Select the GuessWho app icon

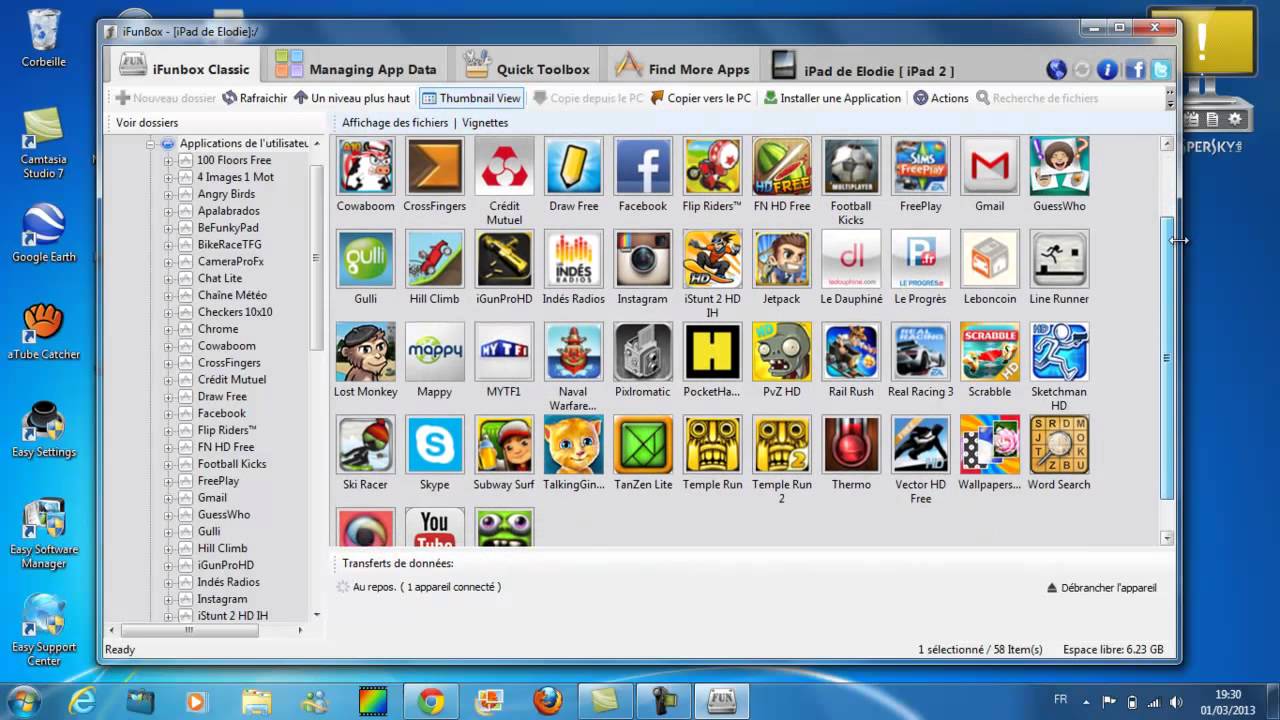click(1059, 166)
